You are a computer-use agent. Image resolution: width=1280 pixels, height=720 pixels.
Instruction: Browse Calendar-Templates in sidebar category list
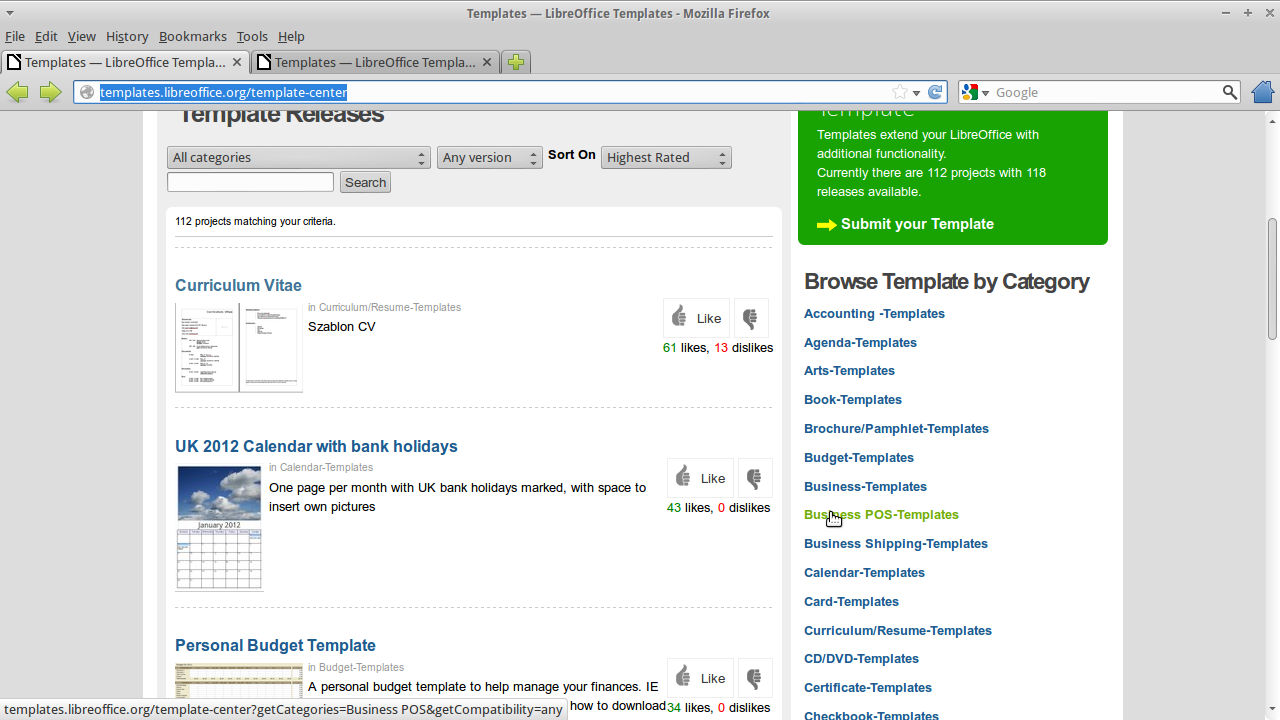point(864,572)
